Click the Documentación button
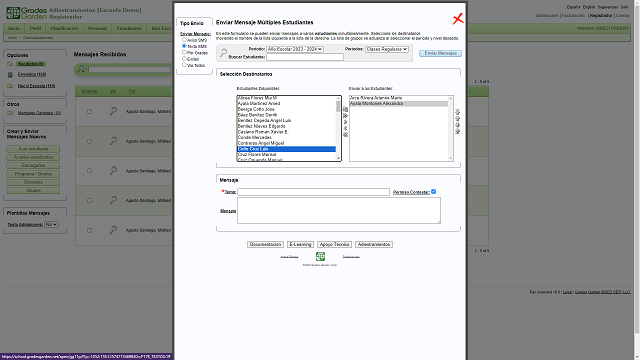The height and width of the screenshot is (360, 640). tap(265, 244)
